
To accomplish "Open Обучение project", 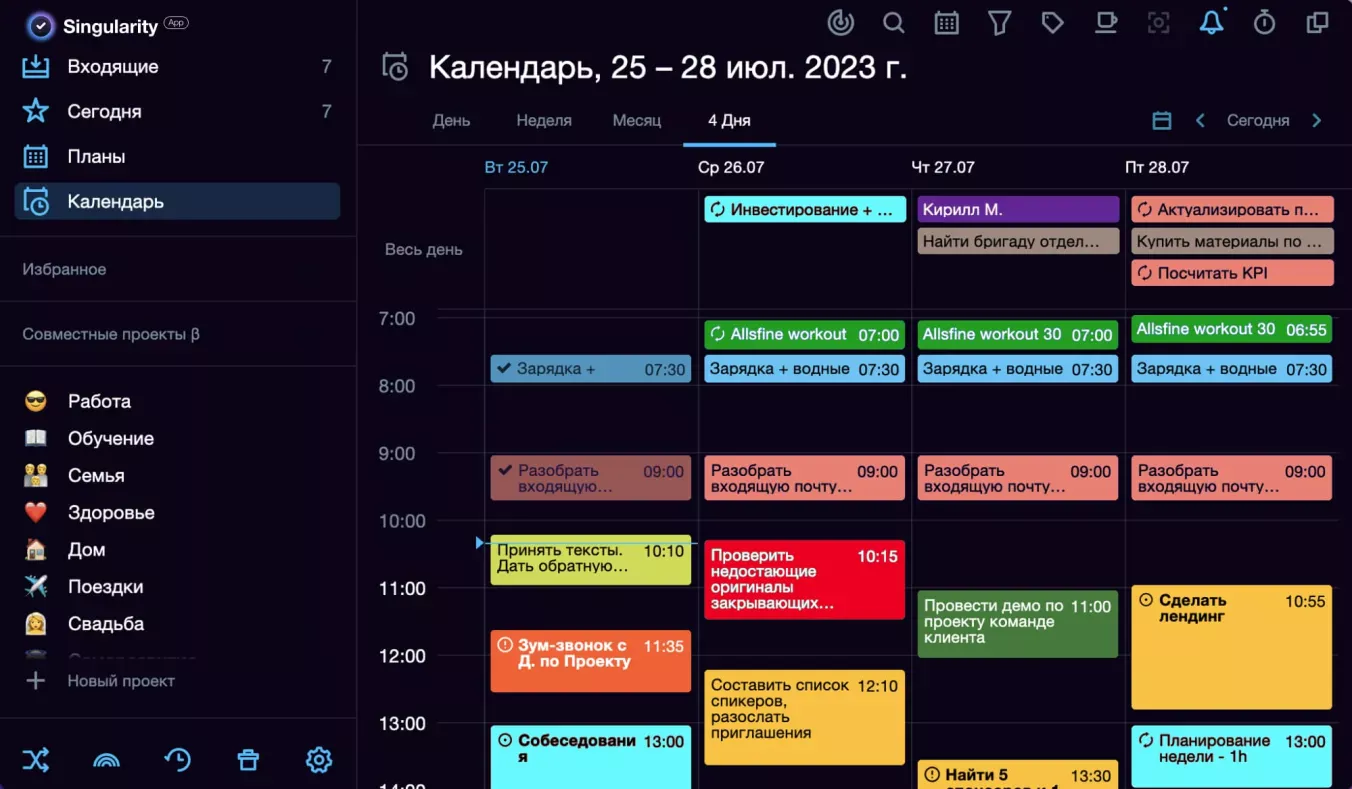I will point(110,438).
